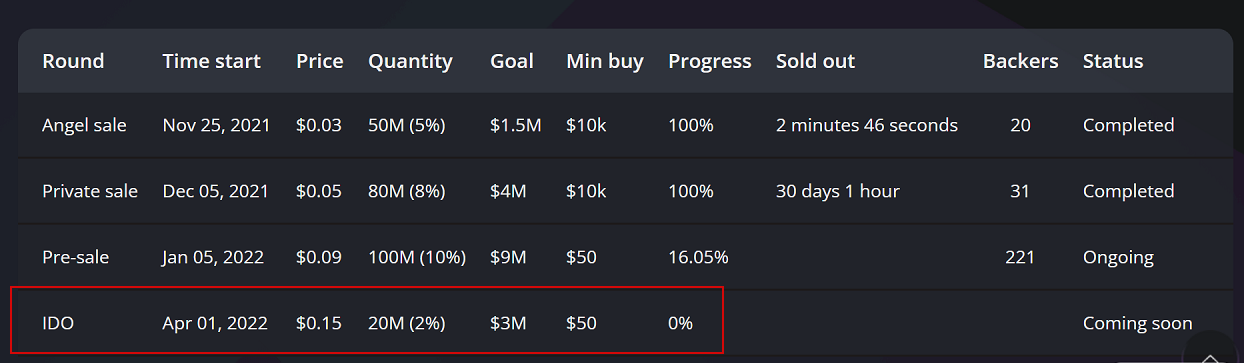The width and height of the screenshot is (1244, 363).
Task: Select the IDO round name
Action: 58,323
